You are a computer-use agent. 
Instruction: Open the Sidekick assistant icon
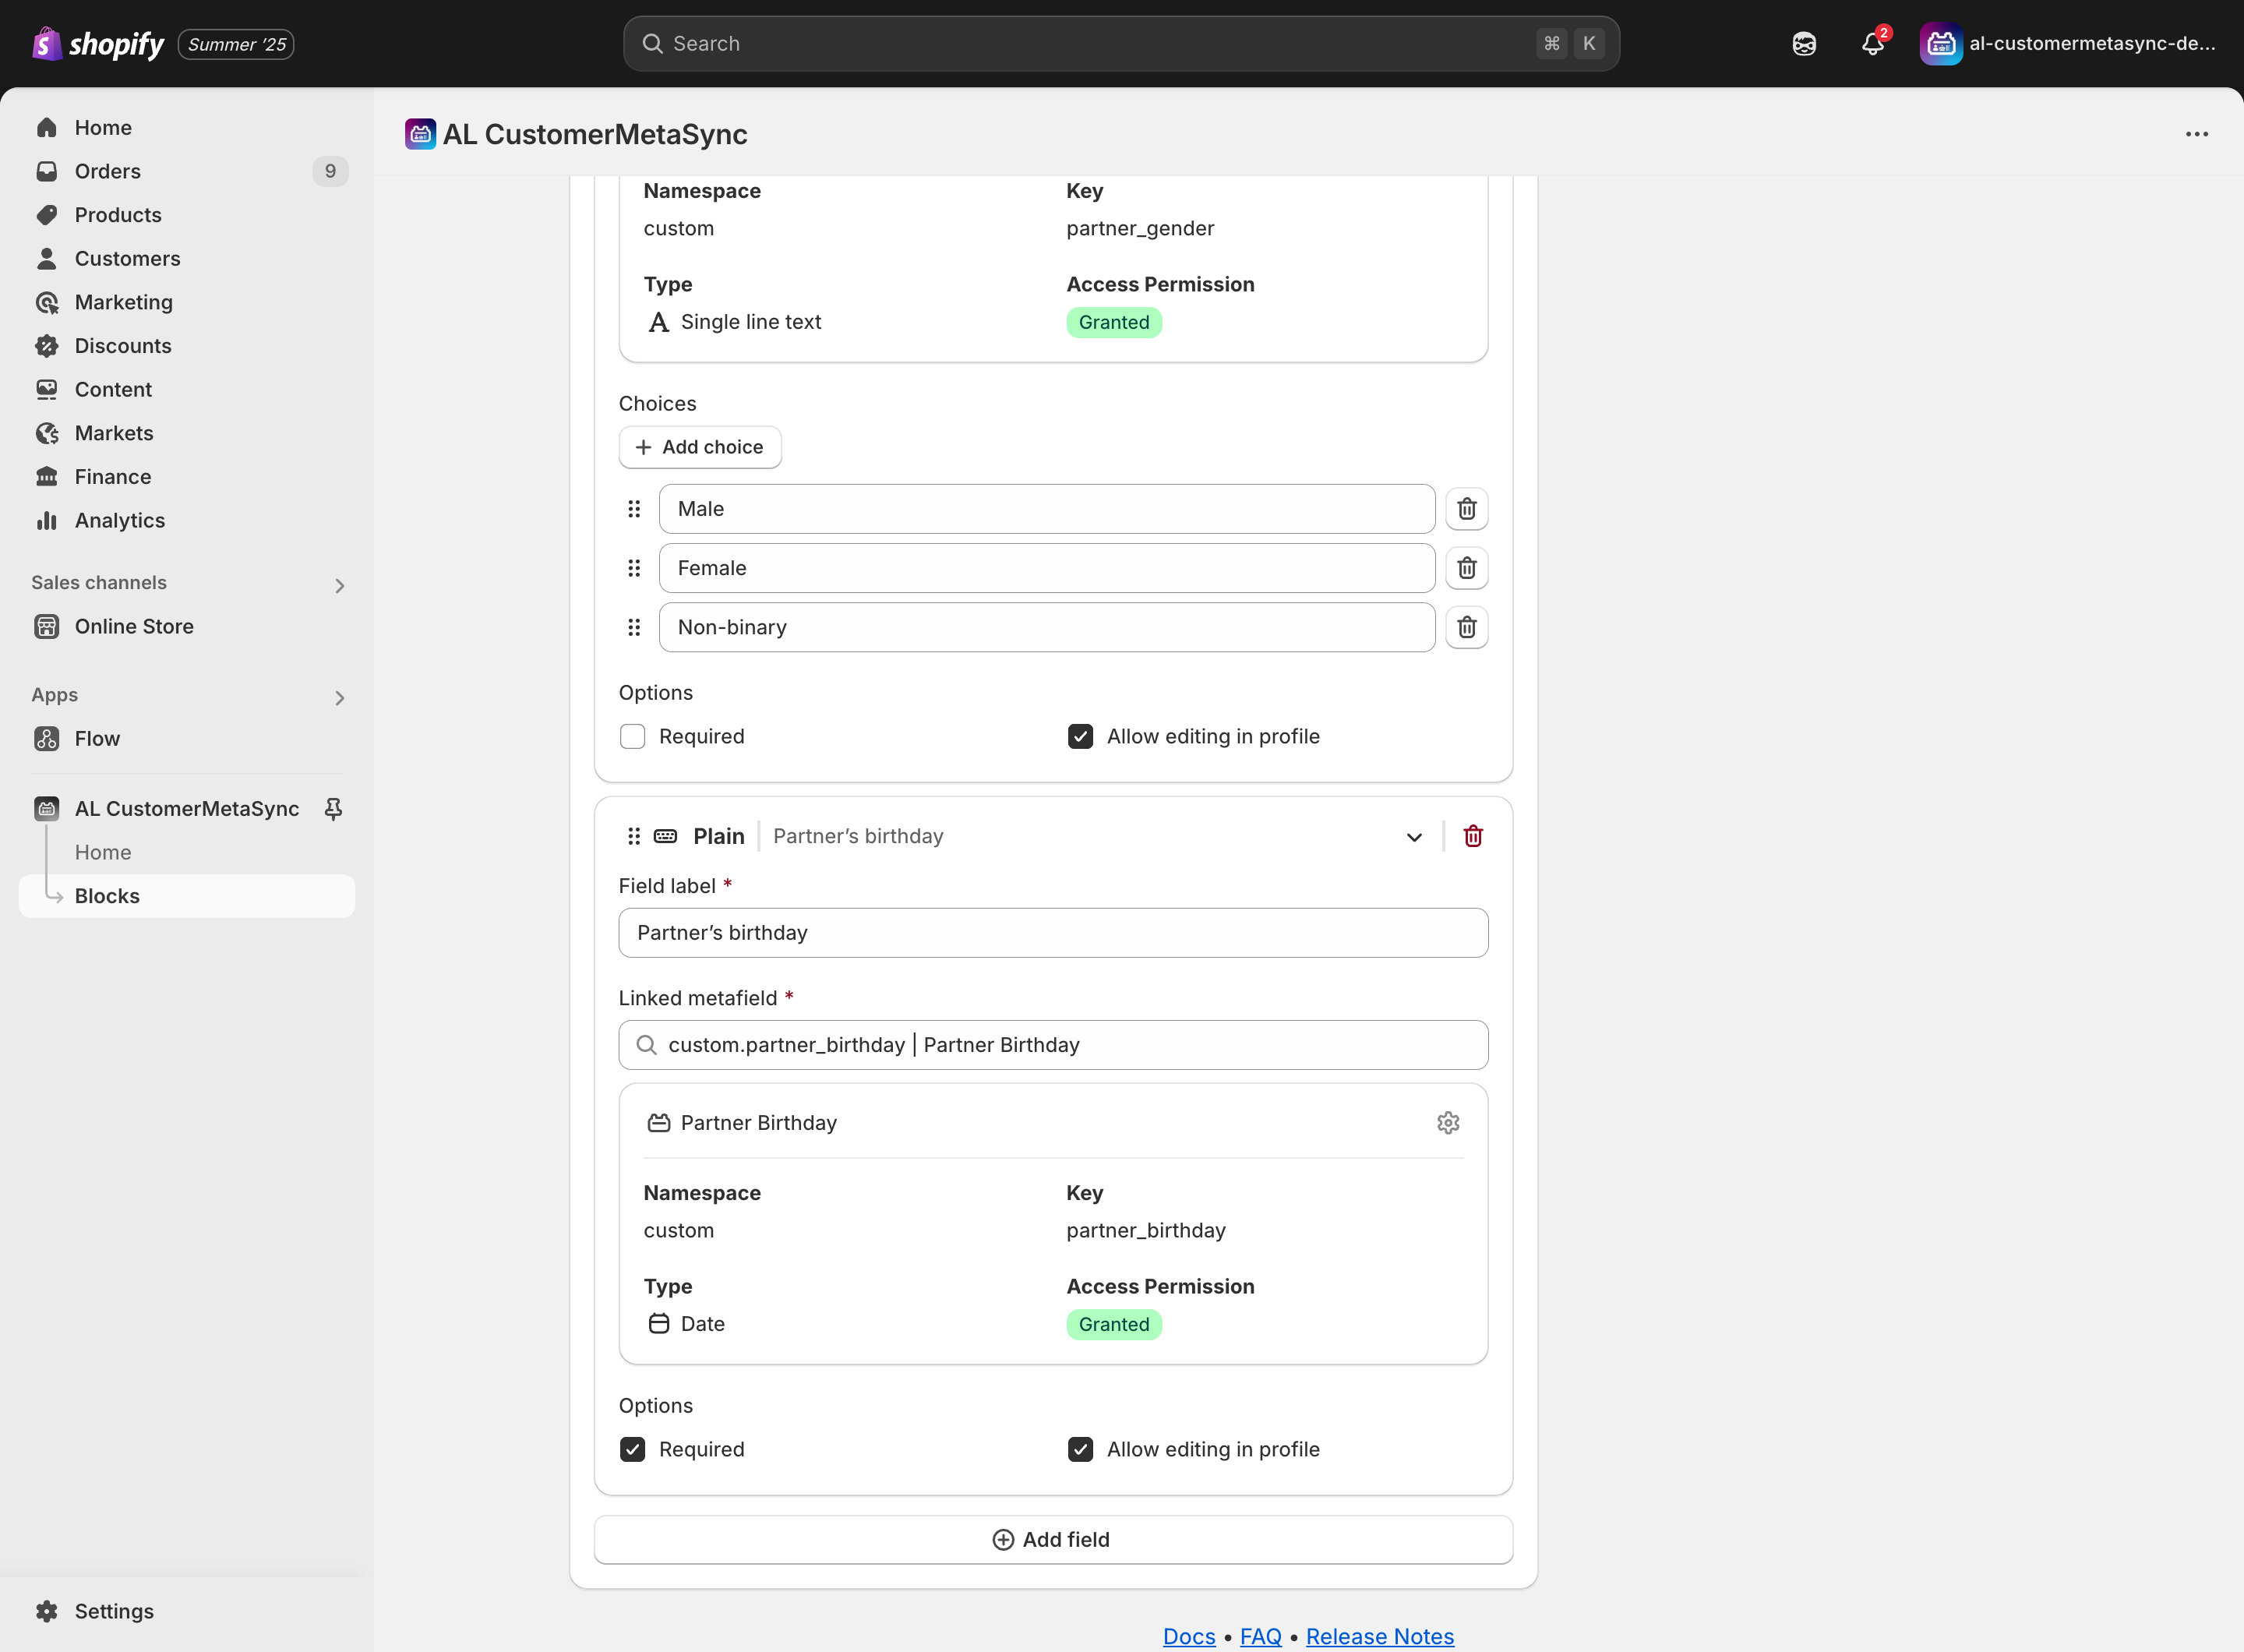(1803, 44)
